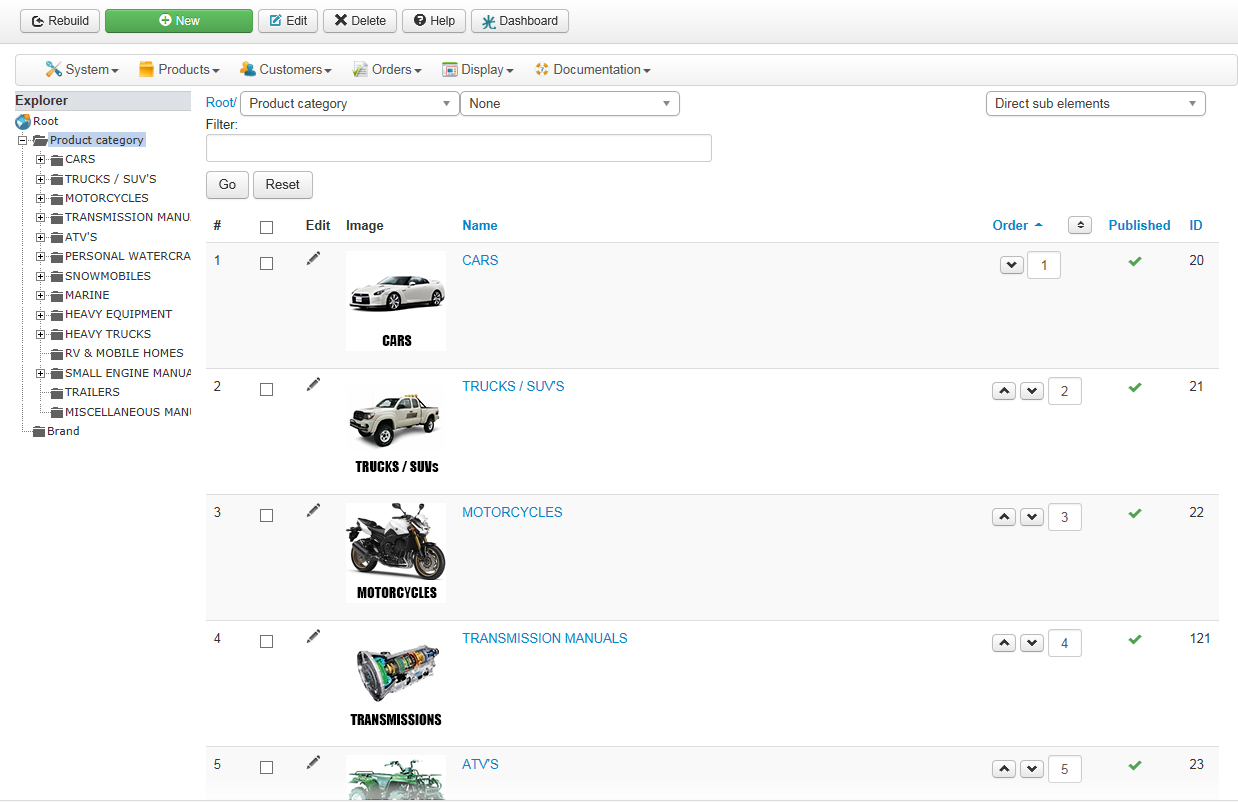1238x802 pixels.
Task: Open the Direct sub elements dropdown
Action: tap(1096, 104)
